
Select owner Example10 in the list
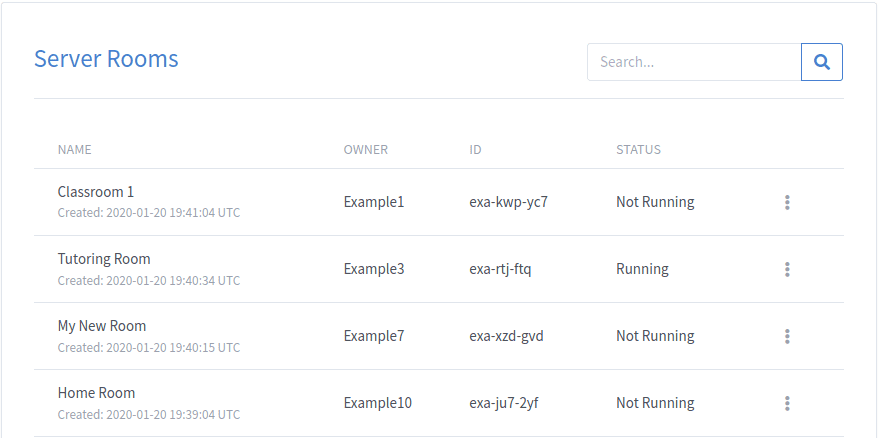pyautogui.click(x=378, y=403)
